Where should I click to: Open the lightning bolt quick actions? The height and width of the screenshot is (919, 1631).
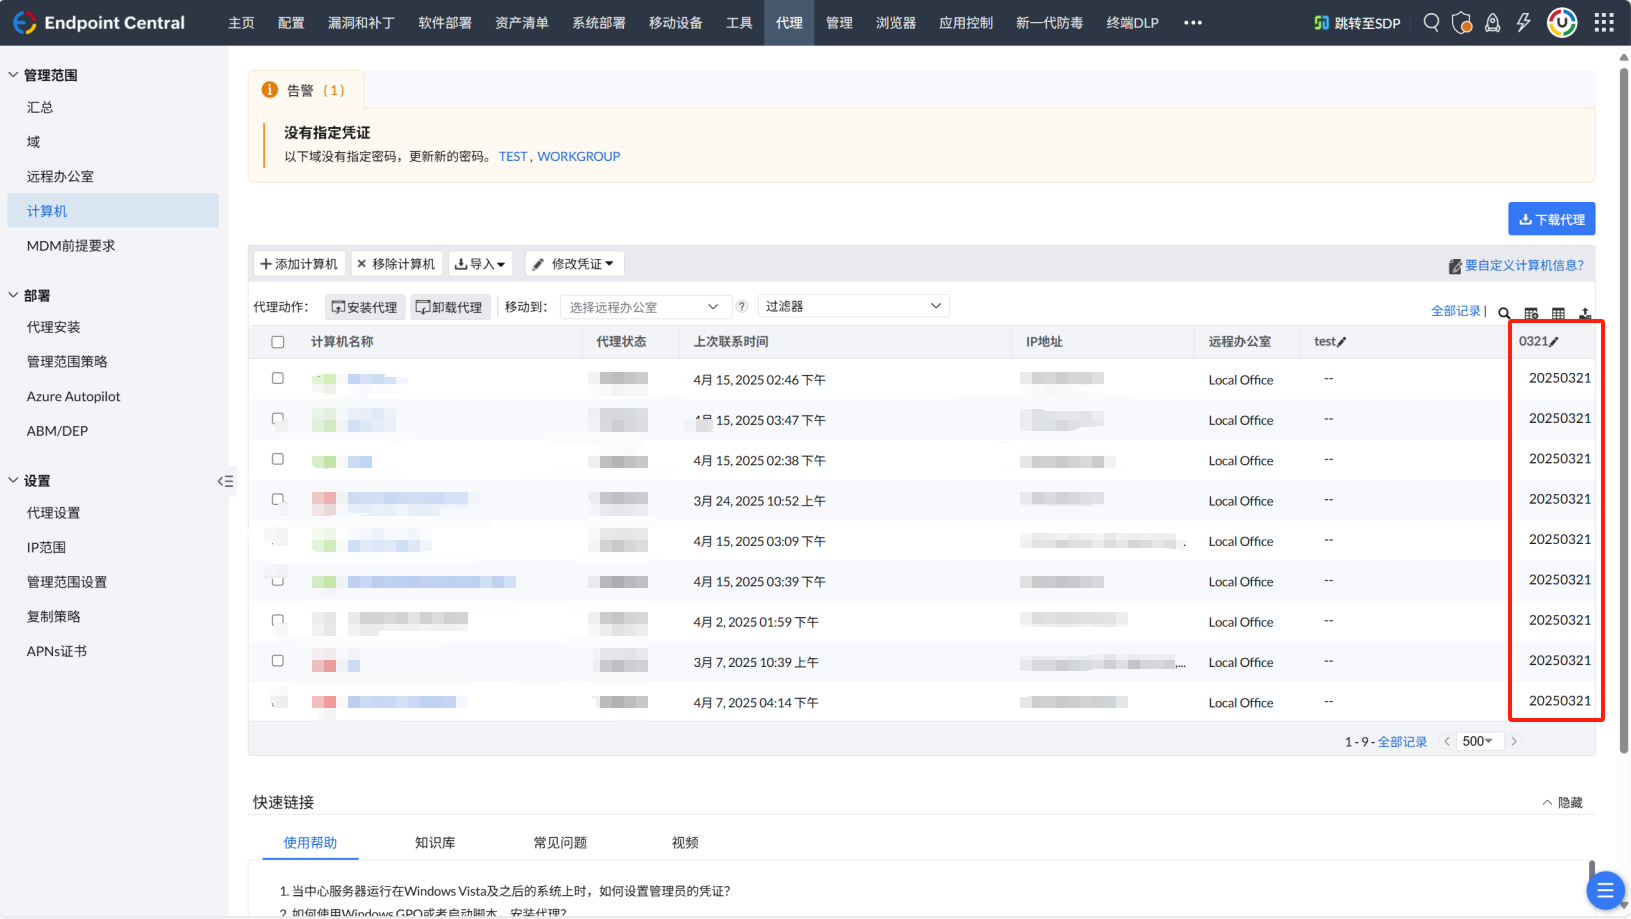(x=1523, y=22)
